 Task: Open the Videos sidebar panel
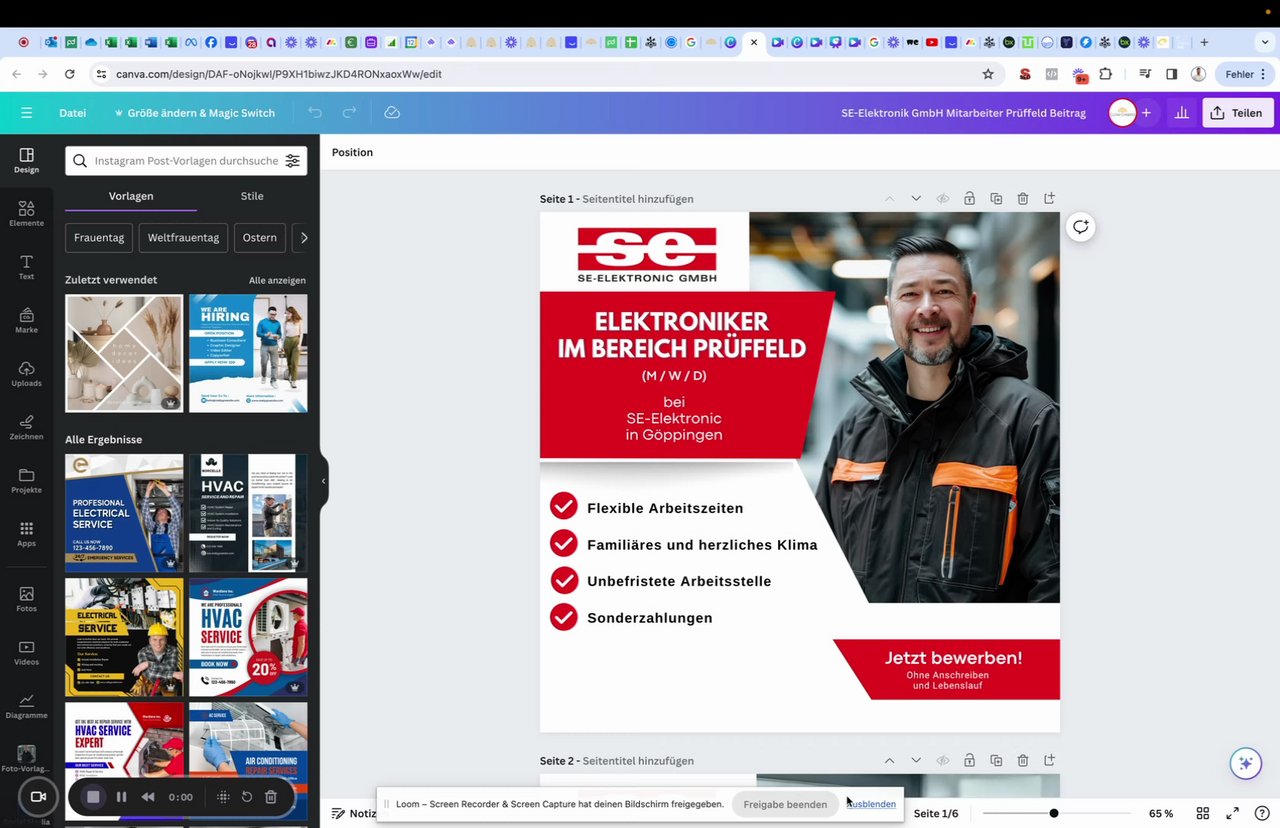pos(27,653)
